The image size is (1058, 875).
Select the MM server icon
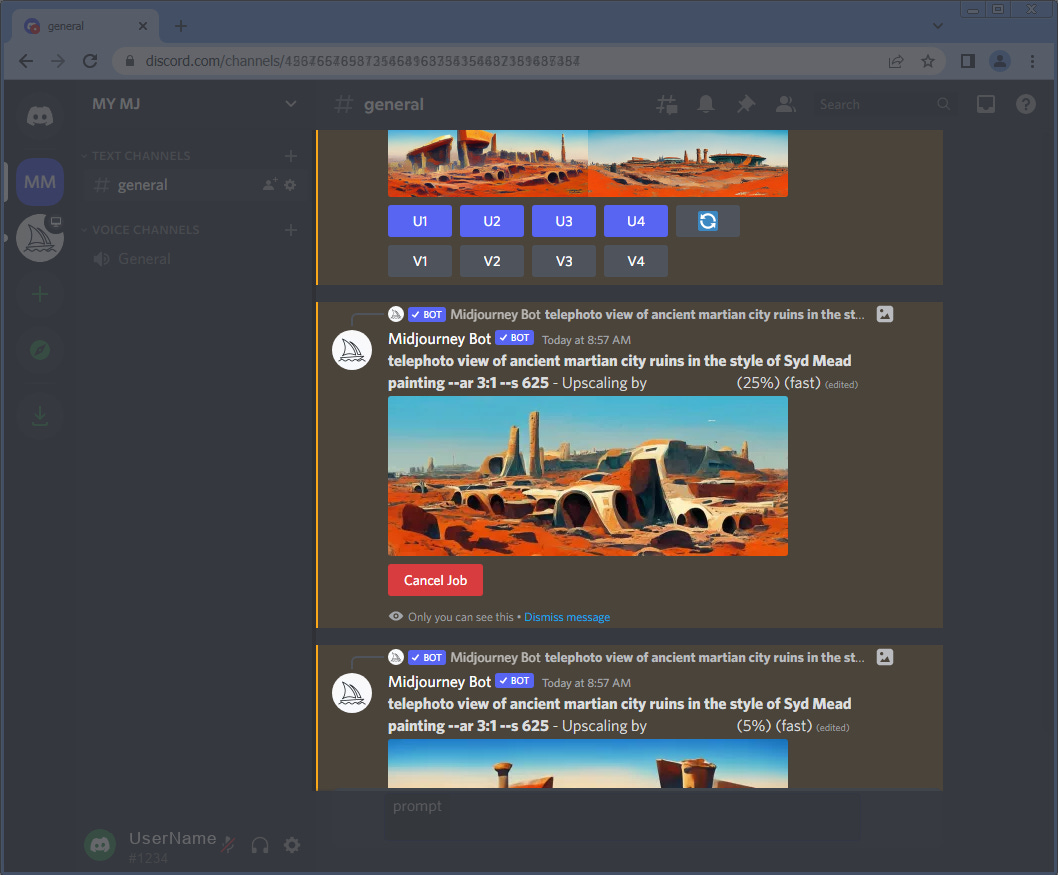coord(40,181)
